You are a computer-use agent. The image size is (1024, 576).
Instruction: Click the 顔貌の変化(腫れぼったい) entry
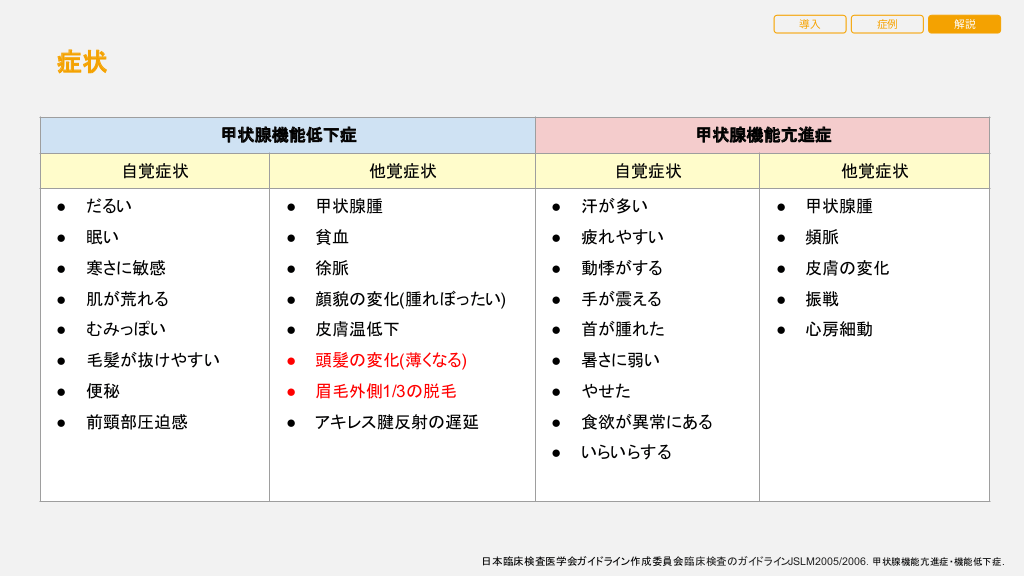410,299
